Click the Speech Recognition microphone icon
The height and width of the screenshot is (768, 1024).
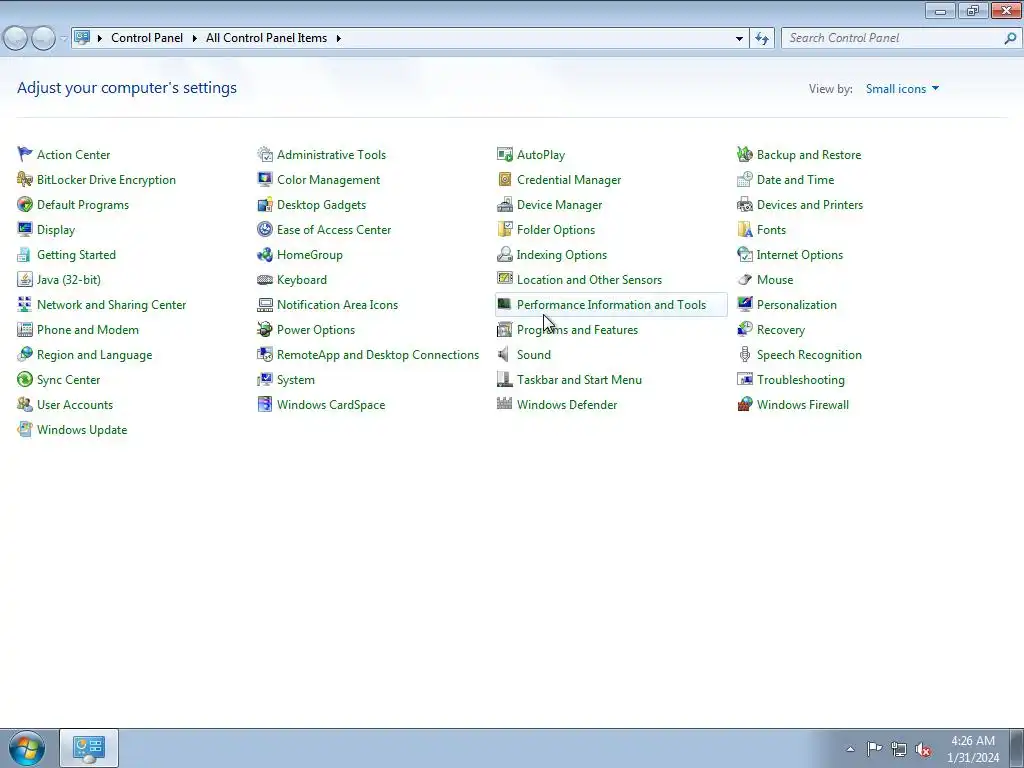coord(744,355)
